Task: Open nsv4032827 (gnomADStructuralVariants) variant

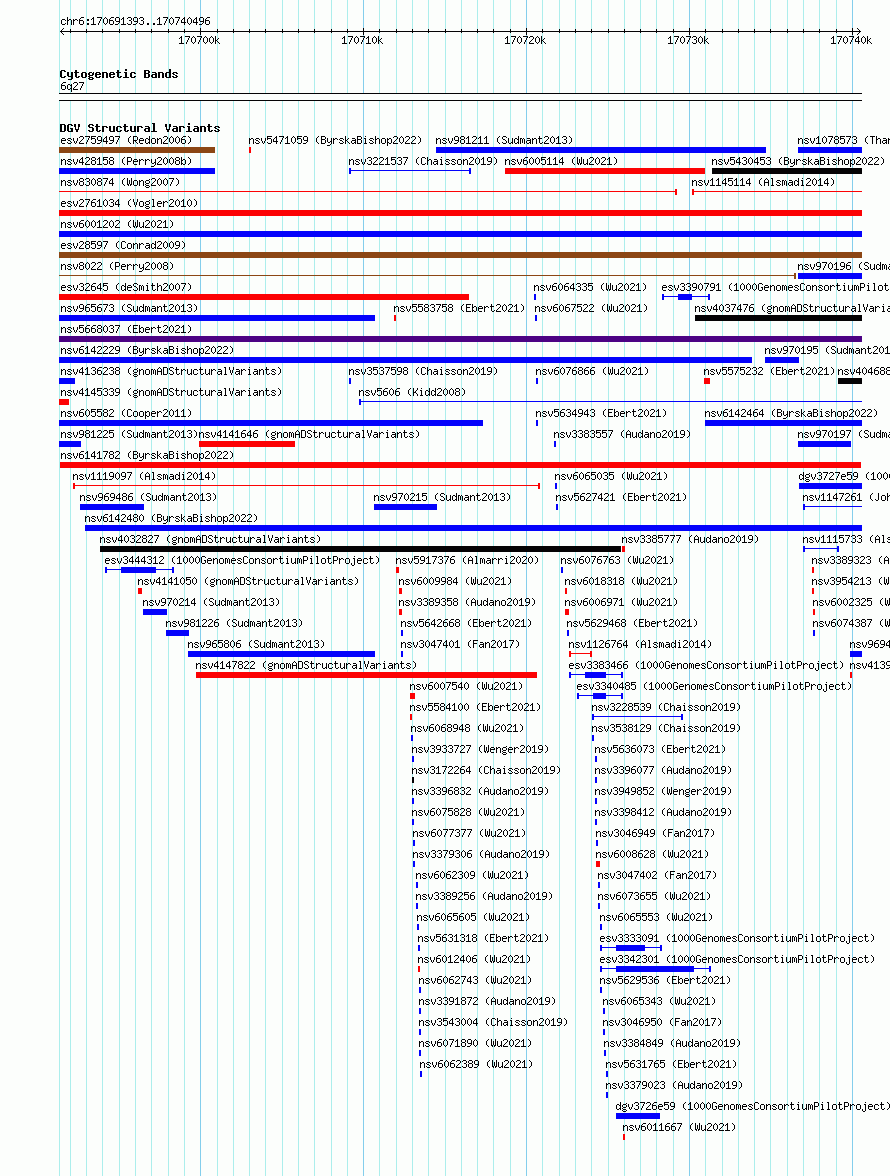Action: point(210,539)
